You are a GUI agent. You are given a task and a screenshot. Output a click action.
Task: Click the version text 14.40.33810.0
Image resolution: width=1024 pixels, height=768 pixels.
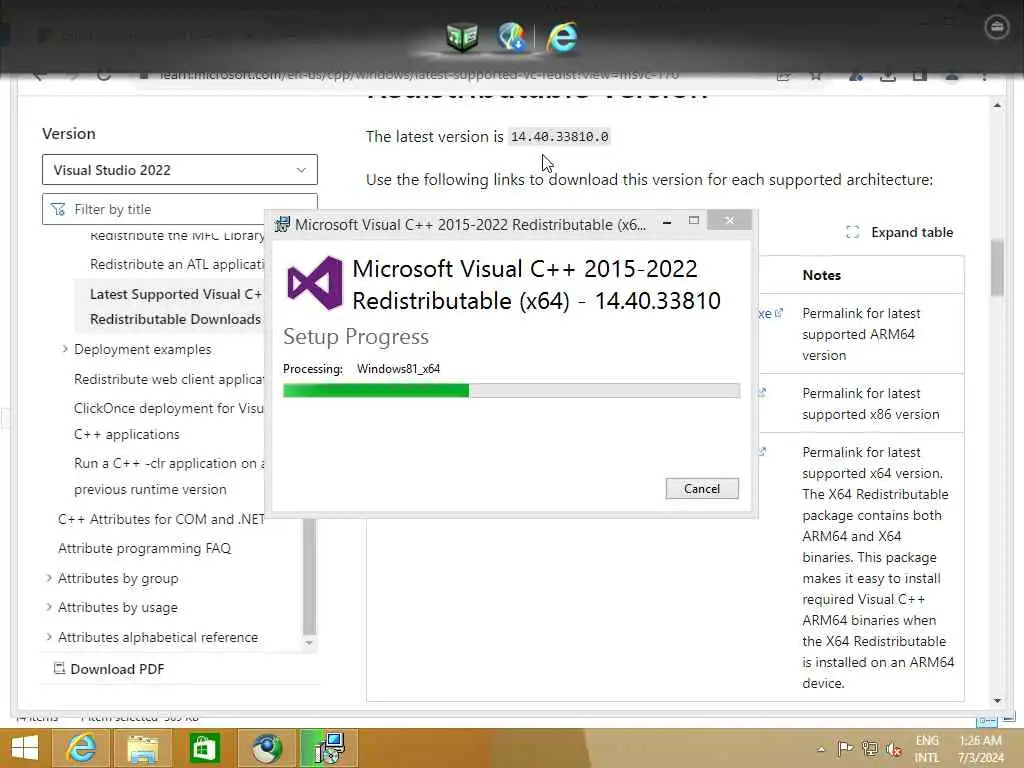pyautogui.click(x=560, y=136)
